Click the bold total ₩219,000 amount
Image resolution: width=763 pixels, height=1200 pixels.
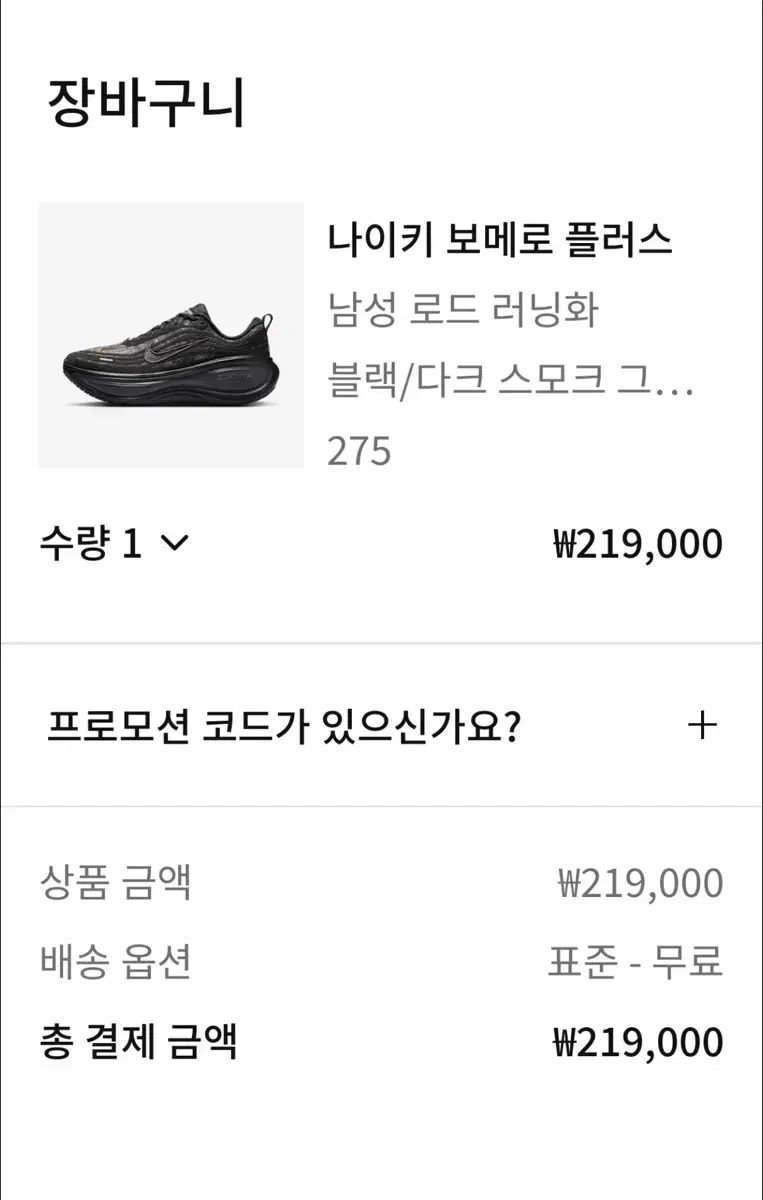point(637,1042)
